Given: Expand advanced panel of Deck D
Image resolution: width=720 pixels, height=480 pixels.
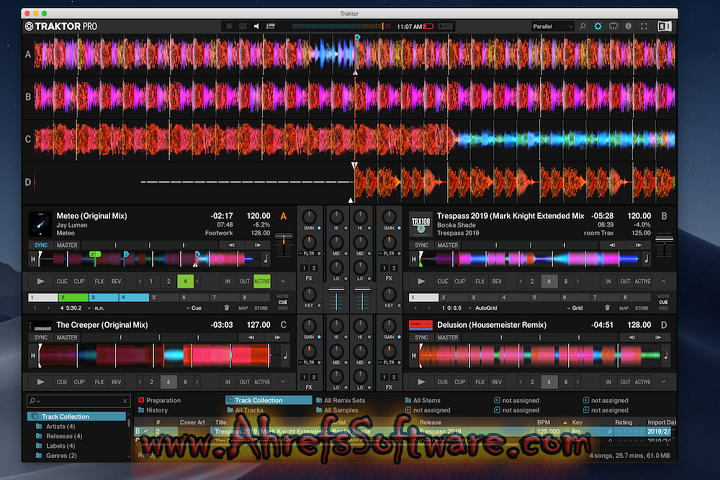Looking at the screenshot, I should 664,382.
